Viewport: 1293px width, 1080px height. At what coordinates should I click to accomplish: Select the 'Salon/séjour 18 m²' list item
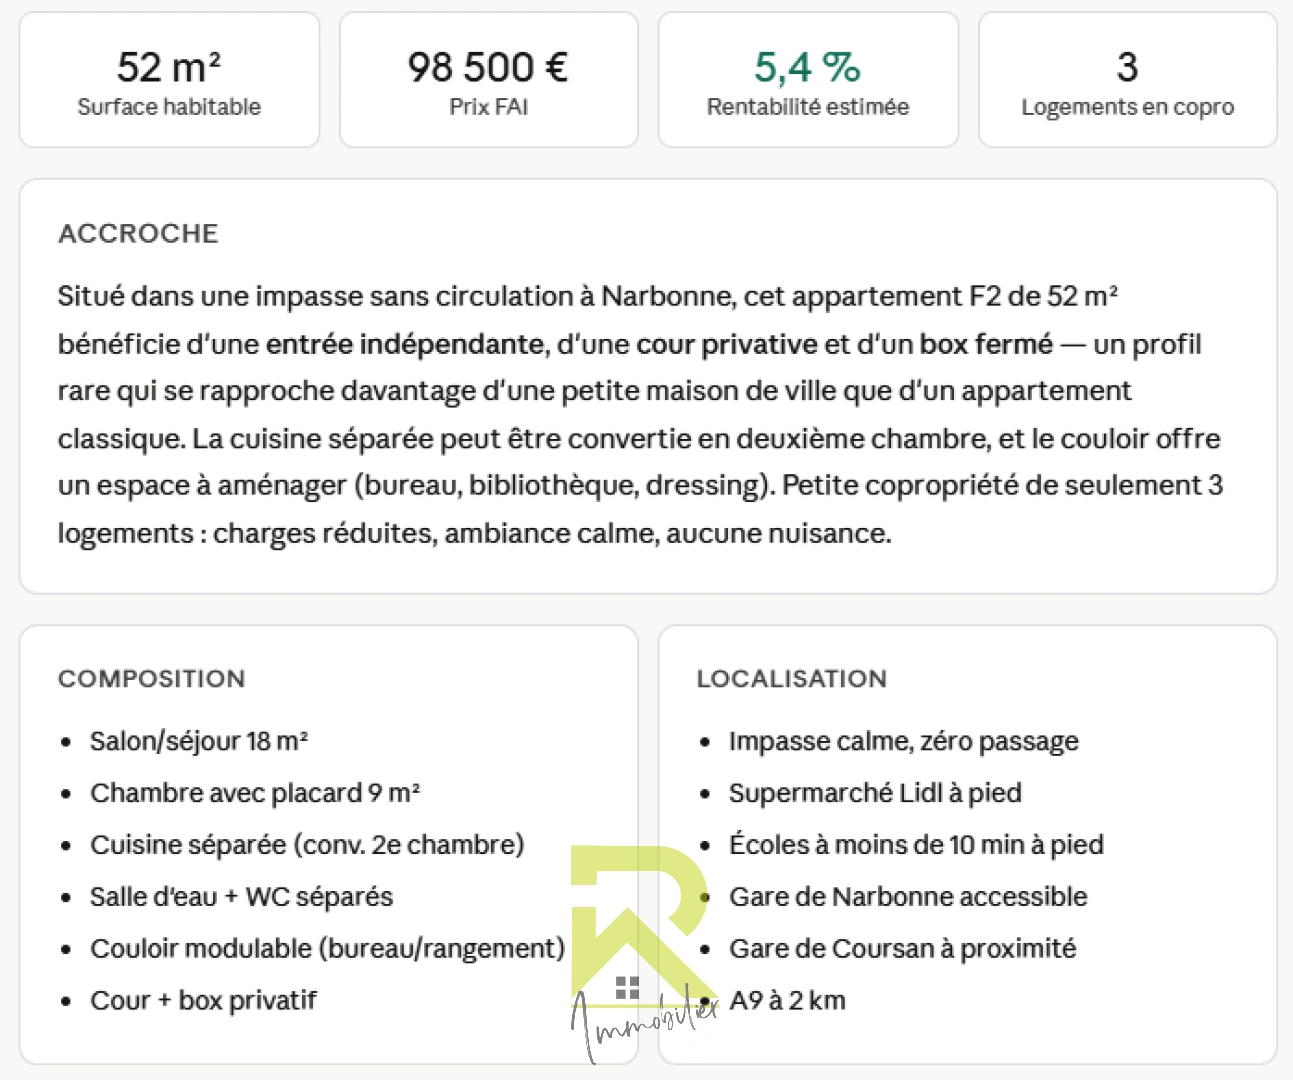point(199,741)
